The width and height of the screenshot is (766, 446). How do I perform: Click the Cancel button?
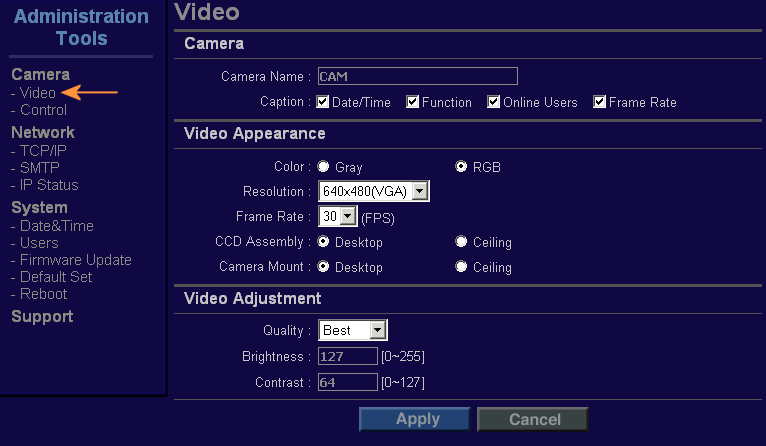tap(532, 419)
